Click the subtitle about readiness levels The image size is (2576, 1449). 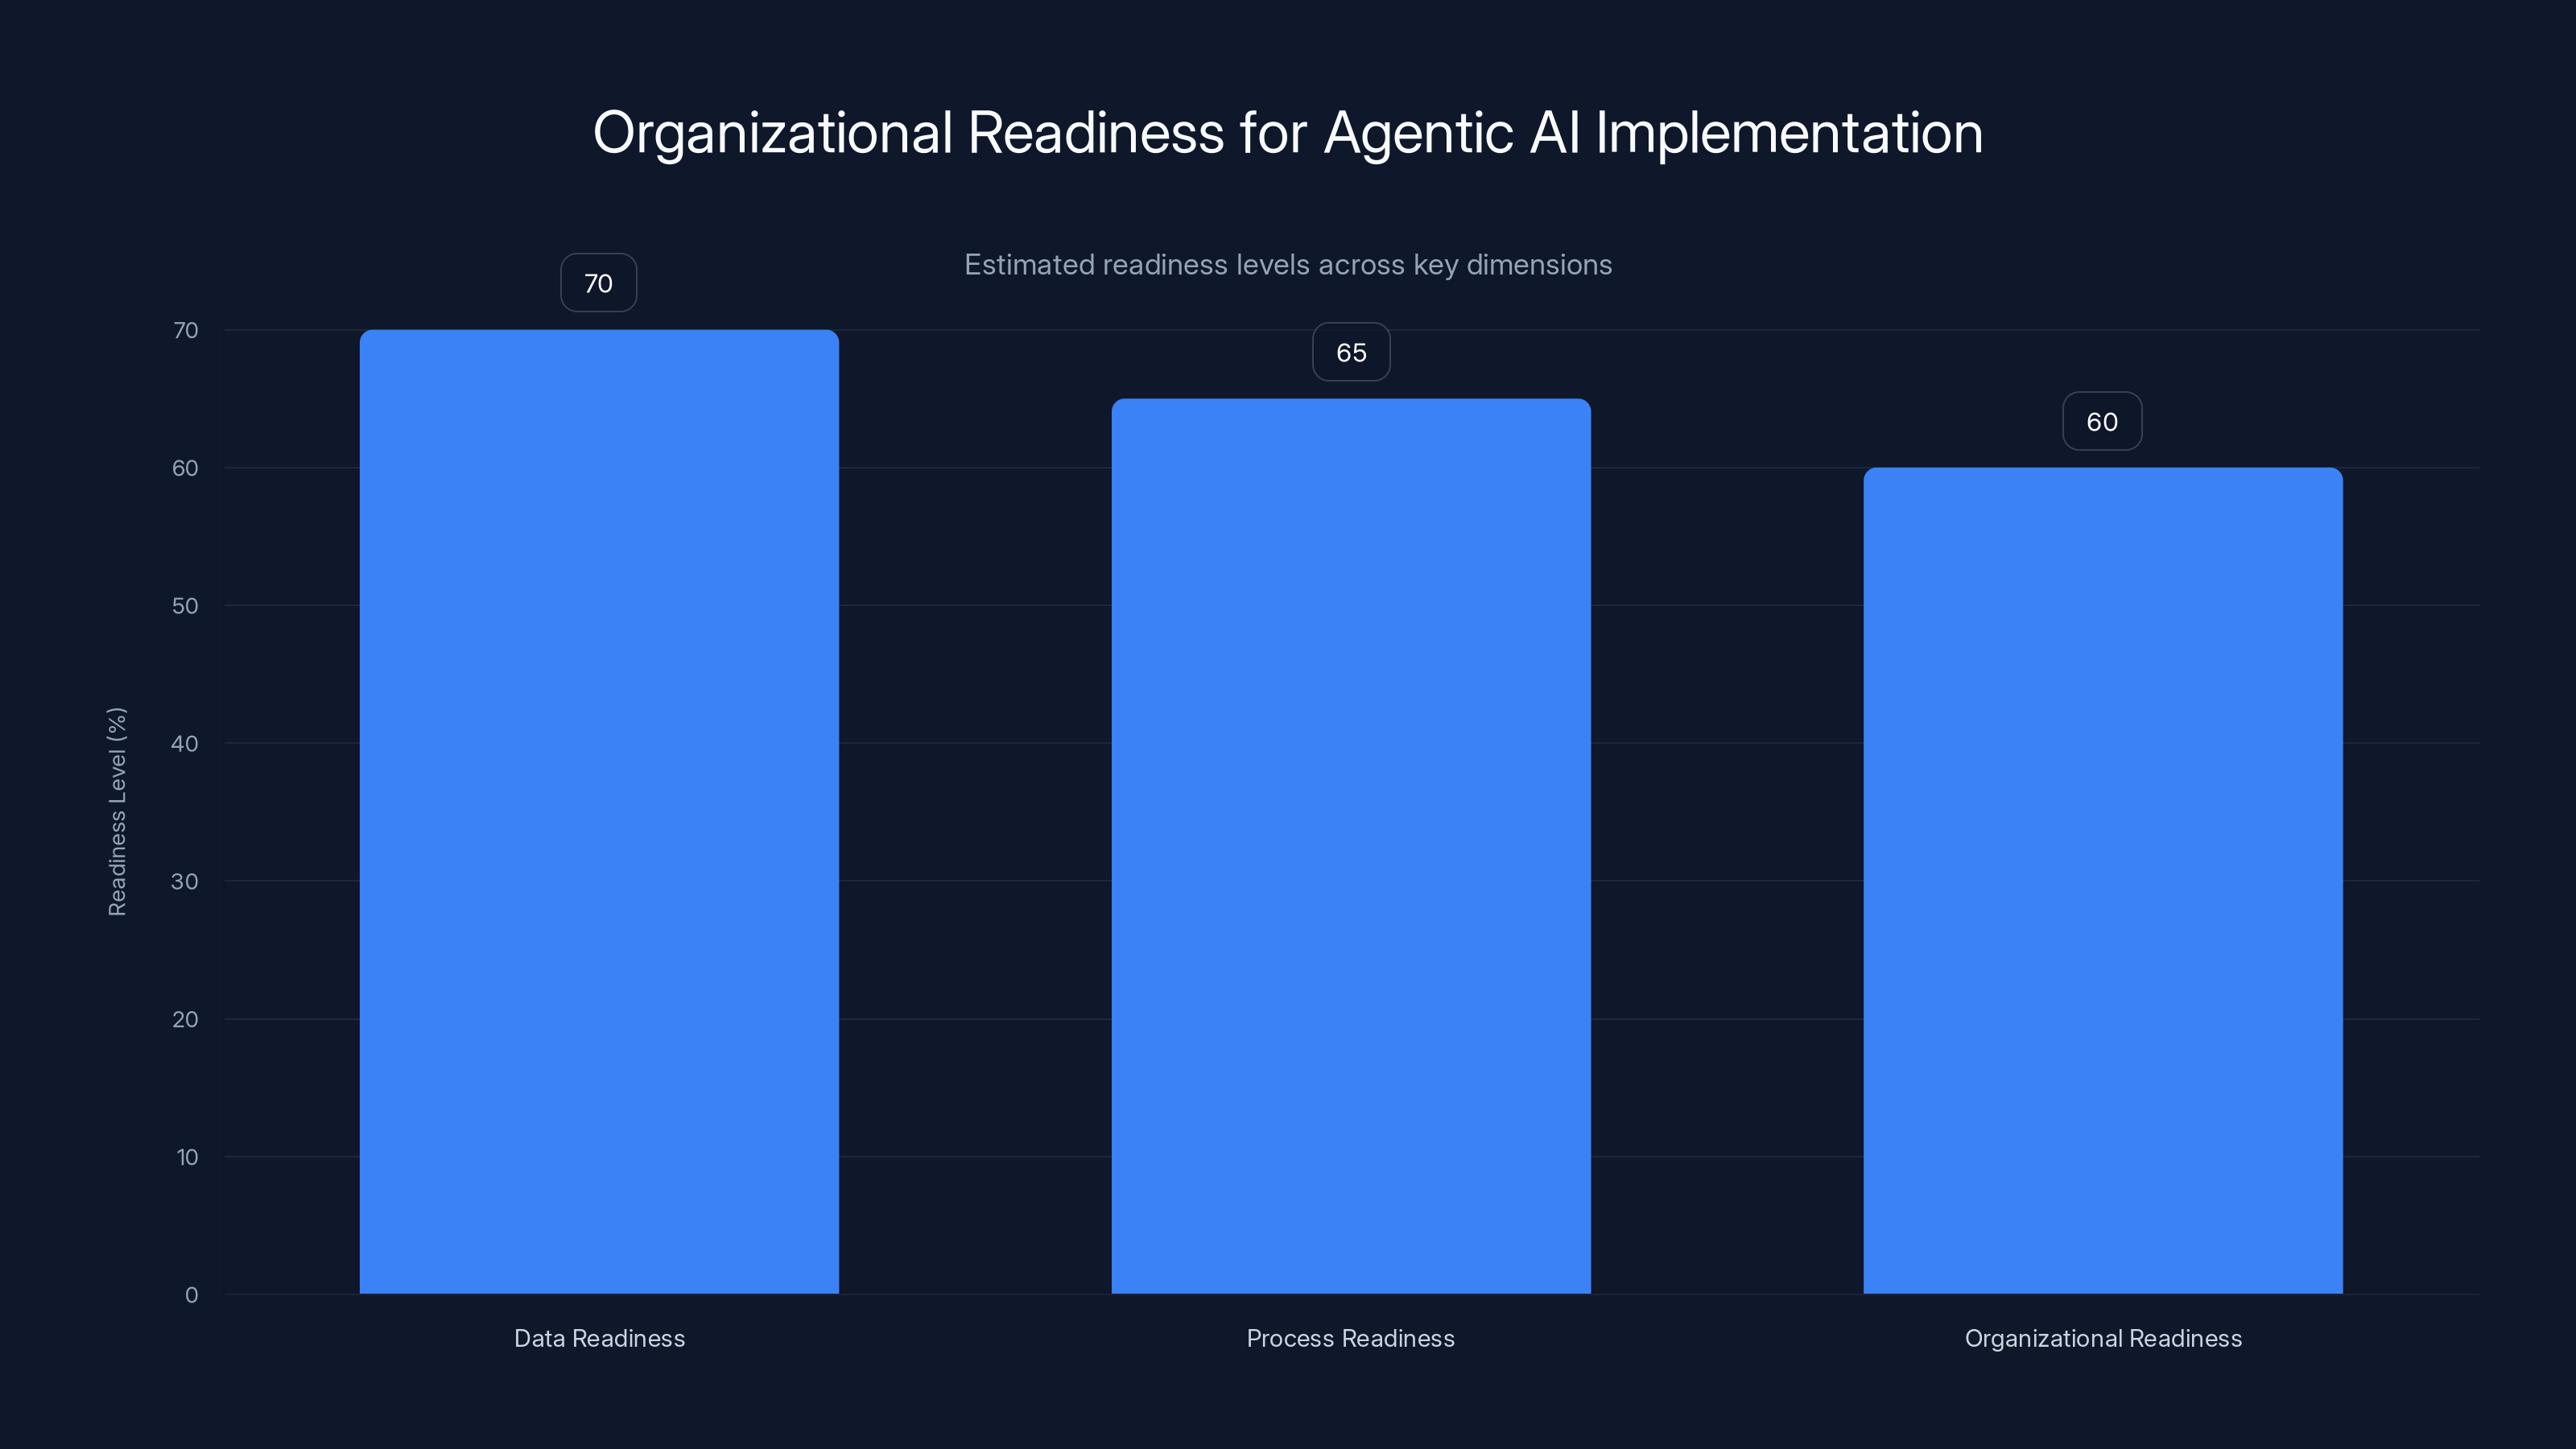point(1288,265)
